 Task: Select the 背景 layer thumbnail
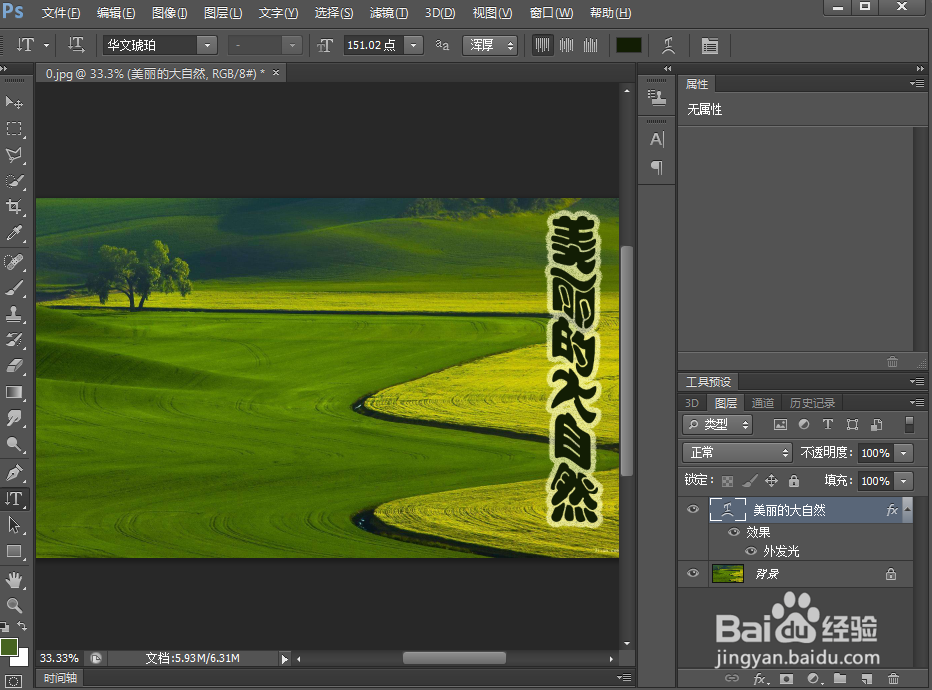pyautogui.click(x=728, y=574)
